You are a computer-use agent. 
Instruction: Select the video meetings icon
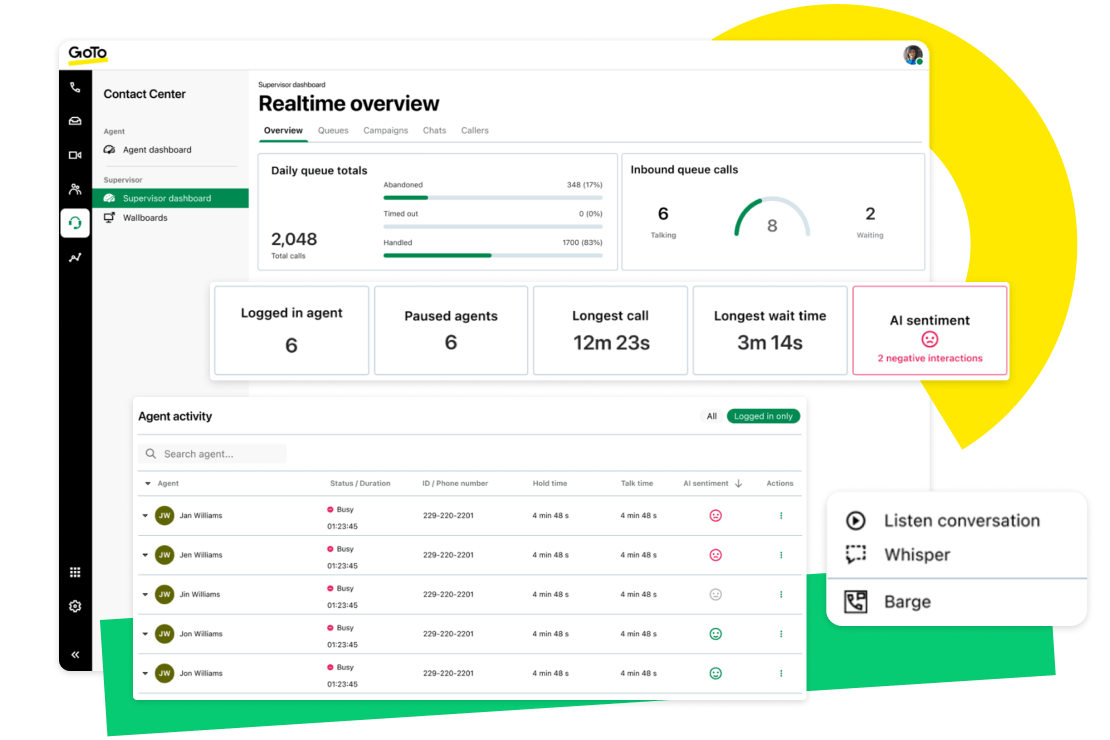coord(75,155)
